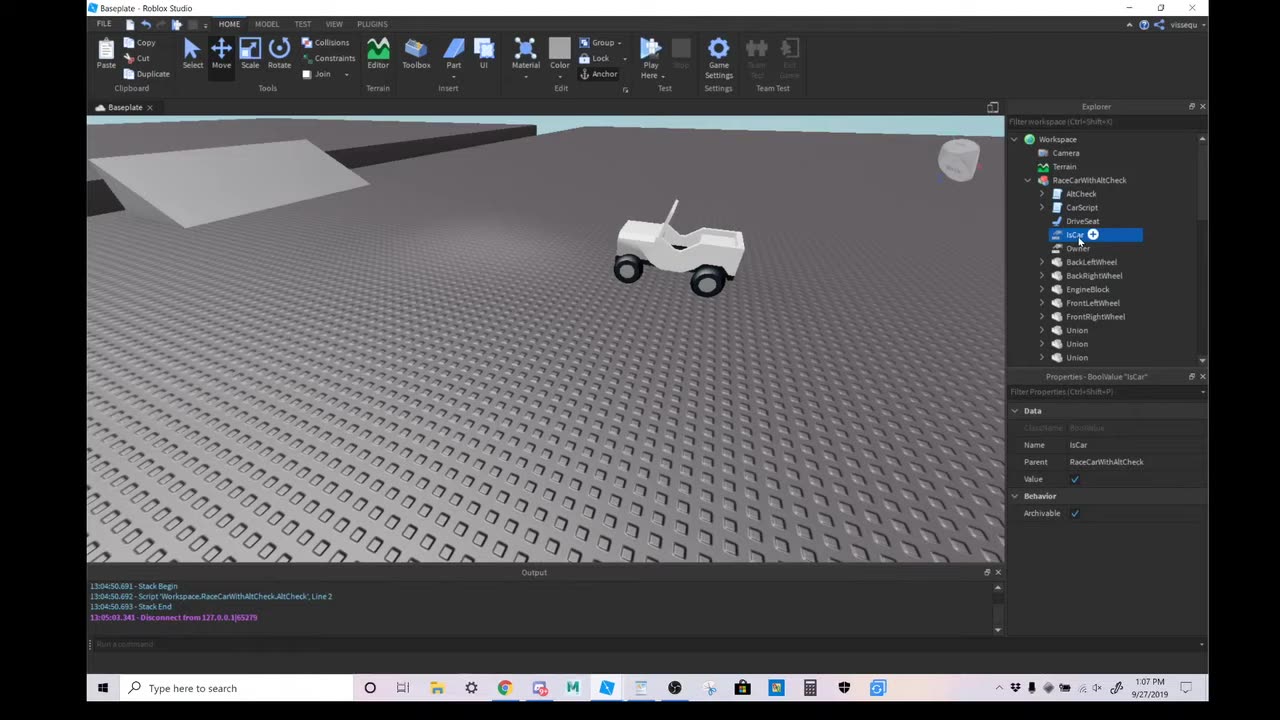Switch to the MODEL ribbon tab
Screen dimensions: 1280x720
(x=266, y=24)
